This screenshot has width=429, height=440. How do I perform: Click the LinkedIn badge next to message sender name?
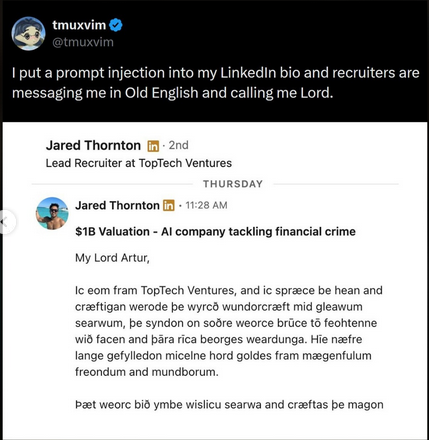[169, 205]
